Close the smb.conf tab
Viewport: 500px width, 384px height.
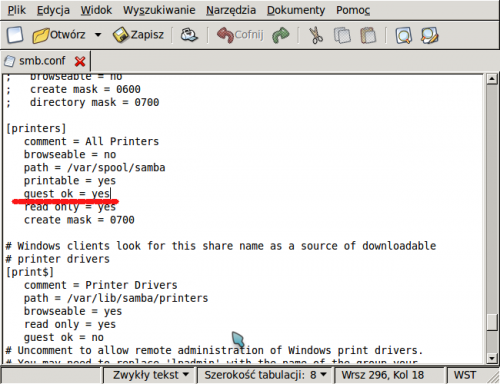coord(80,62)
